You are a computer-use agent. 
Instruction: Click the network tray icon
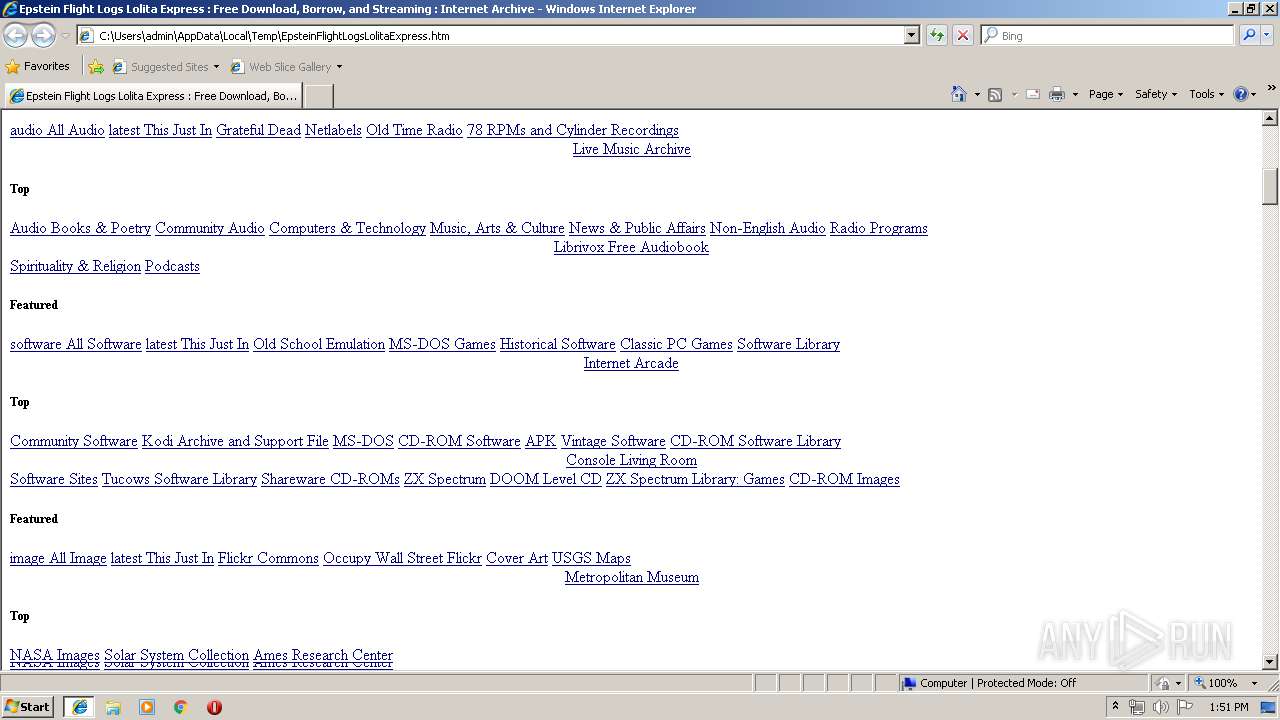click(x=1137, y=707)
